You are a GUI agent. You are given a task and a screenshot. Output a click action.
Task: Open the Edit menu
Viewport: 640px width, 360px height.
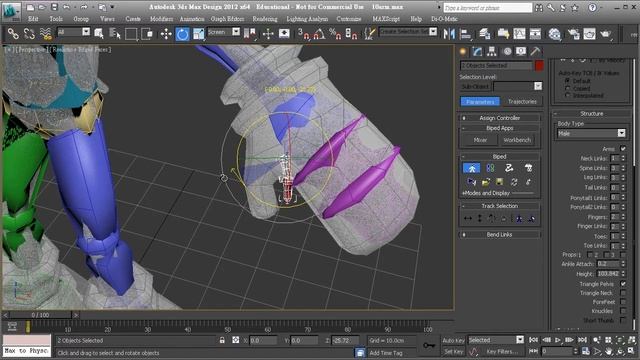(x=33, y=19)
